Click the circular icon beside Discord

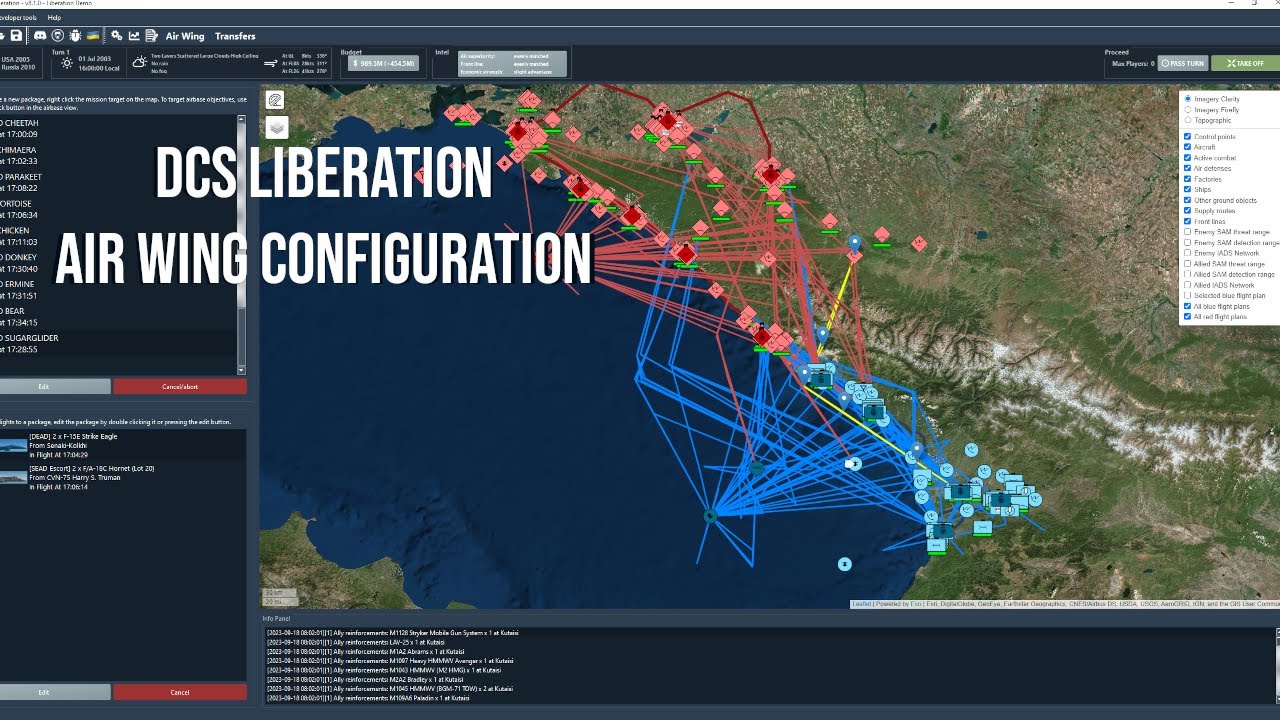[58, 36]
